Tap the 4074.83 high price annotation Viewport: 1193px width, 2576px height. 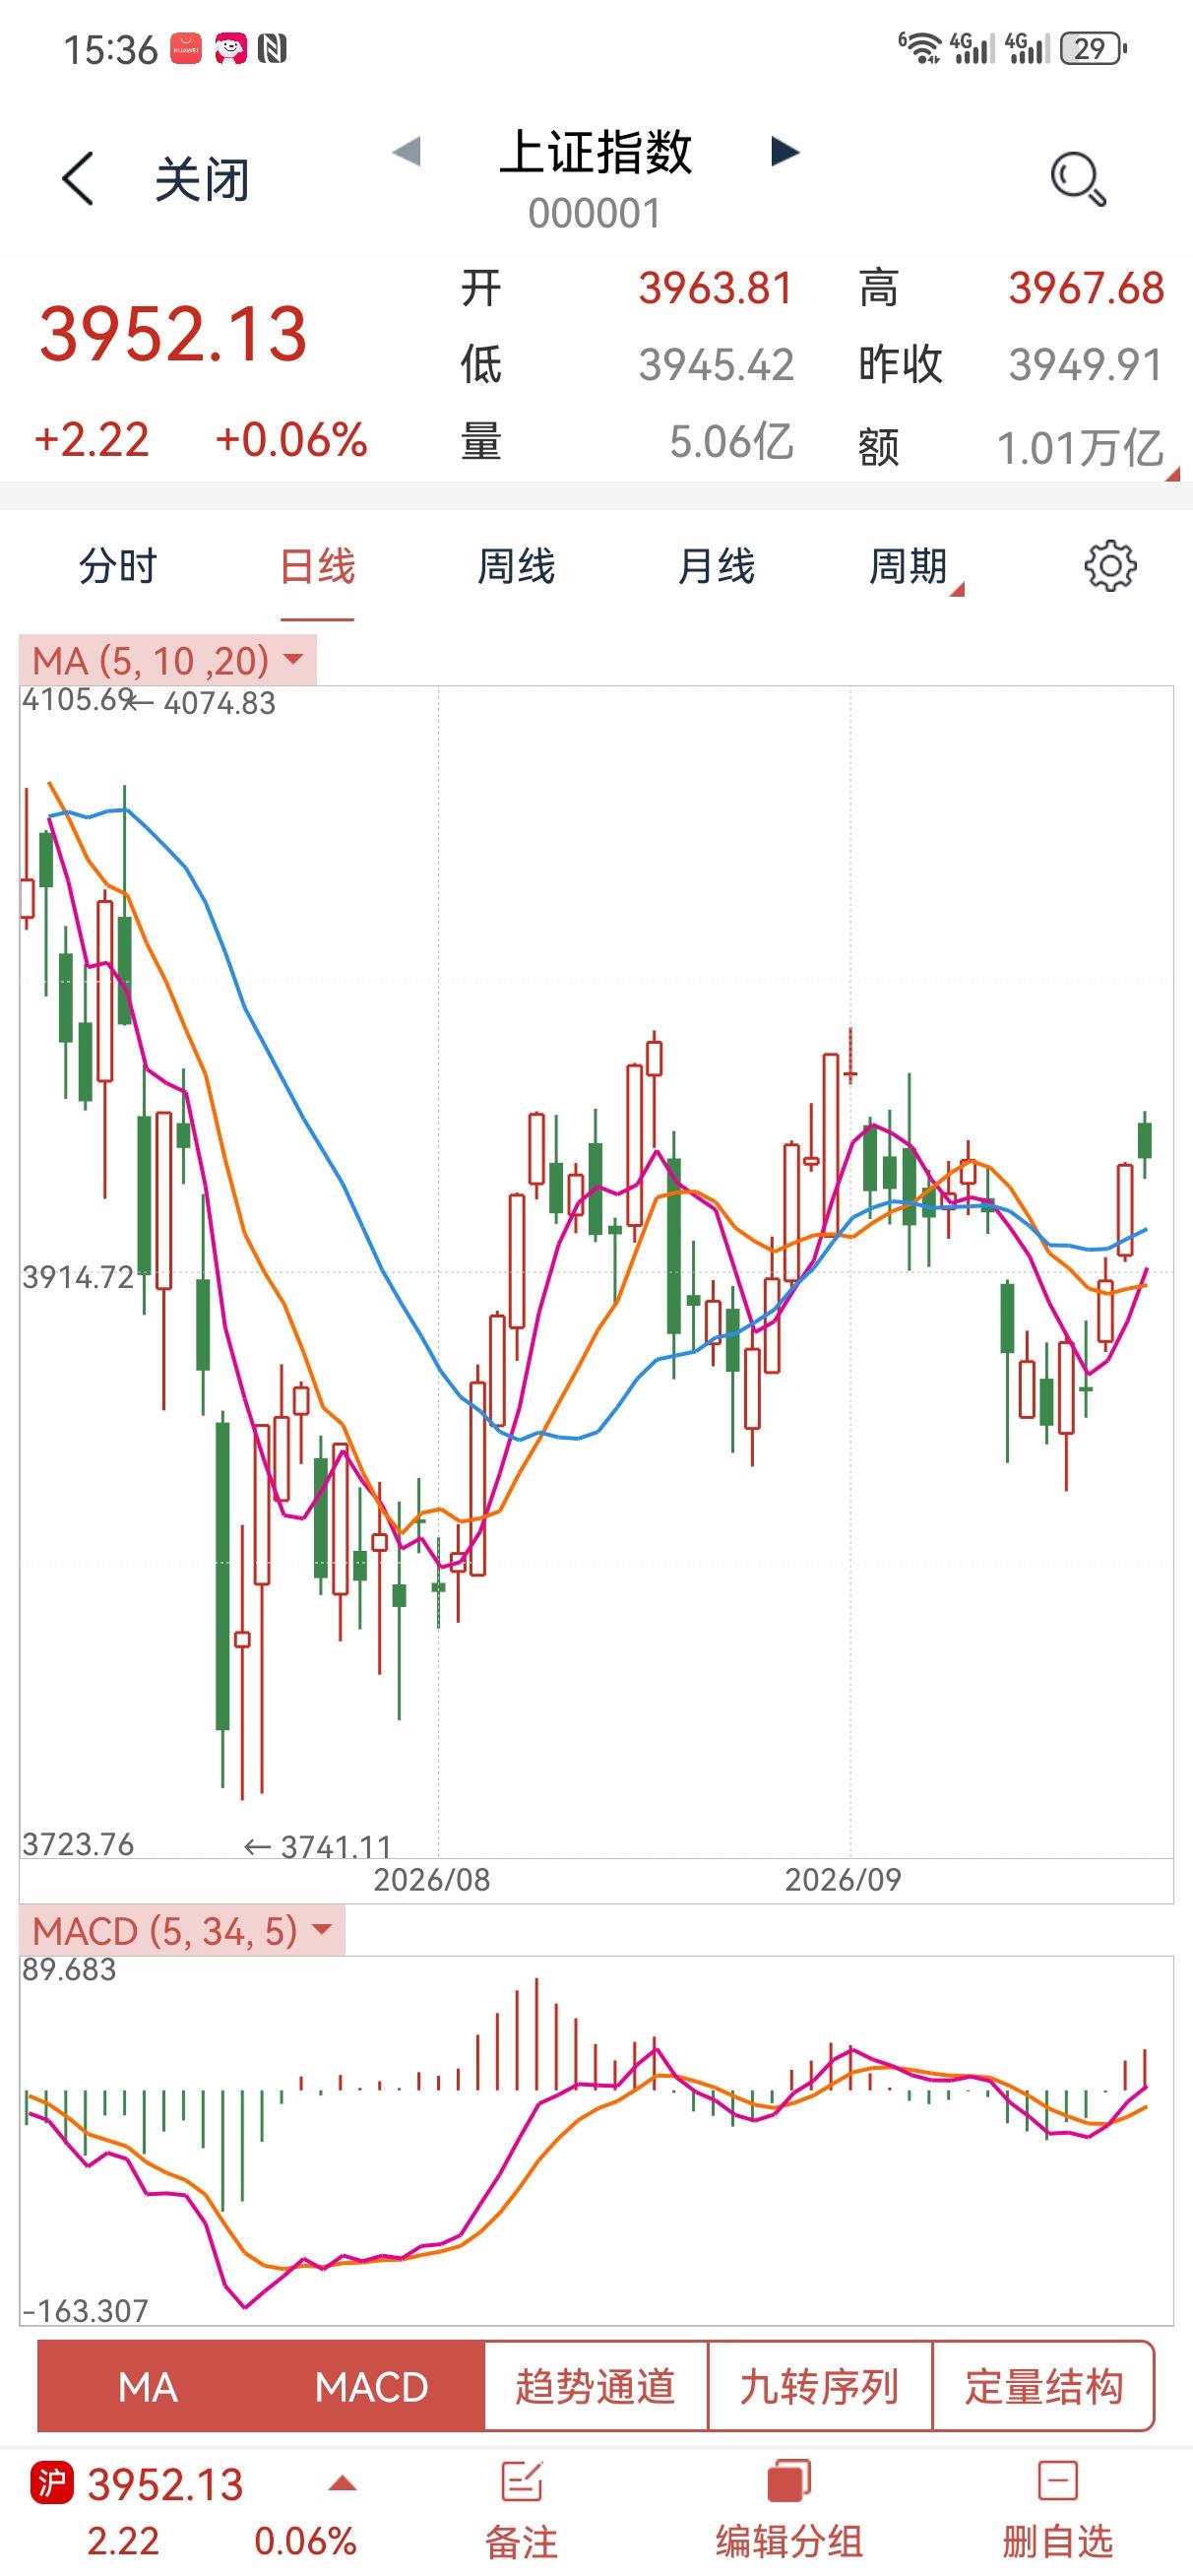[x=203, y=703]
